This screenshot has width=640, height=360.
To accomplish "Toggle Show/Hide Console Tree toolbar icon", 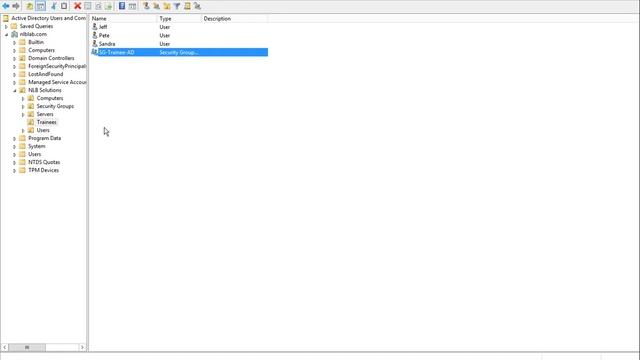I will pos(41,6).
